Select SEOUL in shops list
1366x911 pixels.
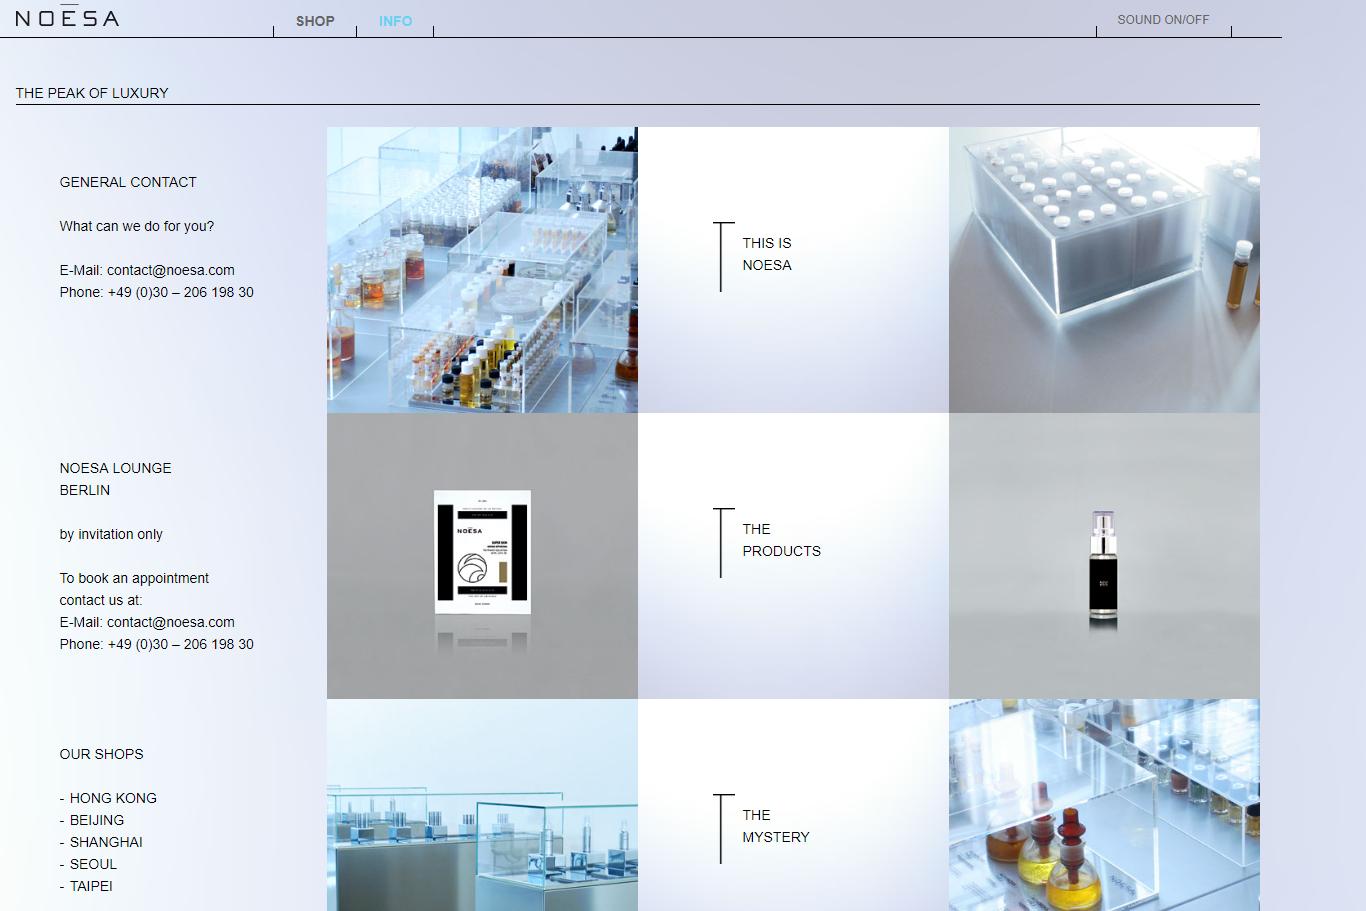tap(93, 864)
